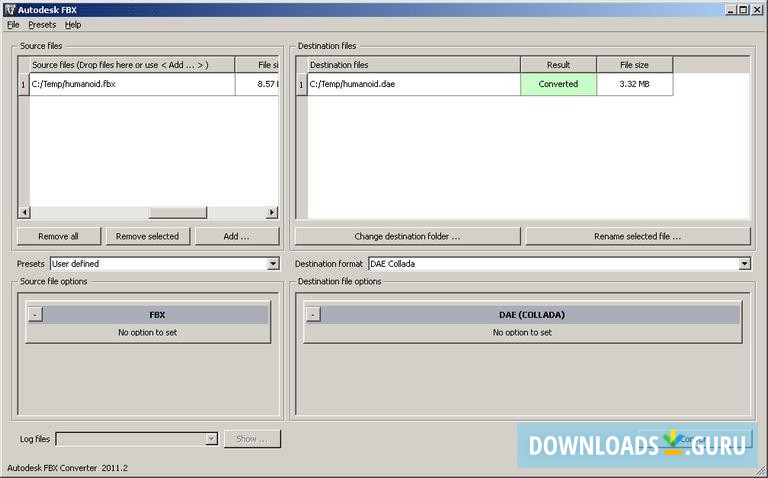Click source list scroll left arrow

click(24, 212)
